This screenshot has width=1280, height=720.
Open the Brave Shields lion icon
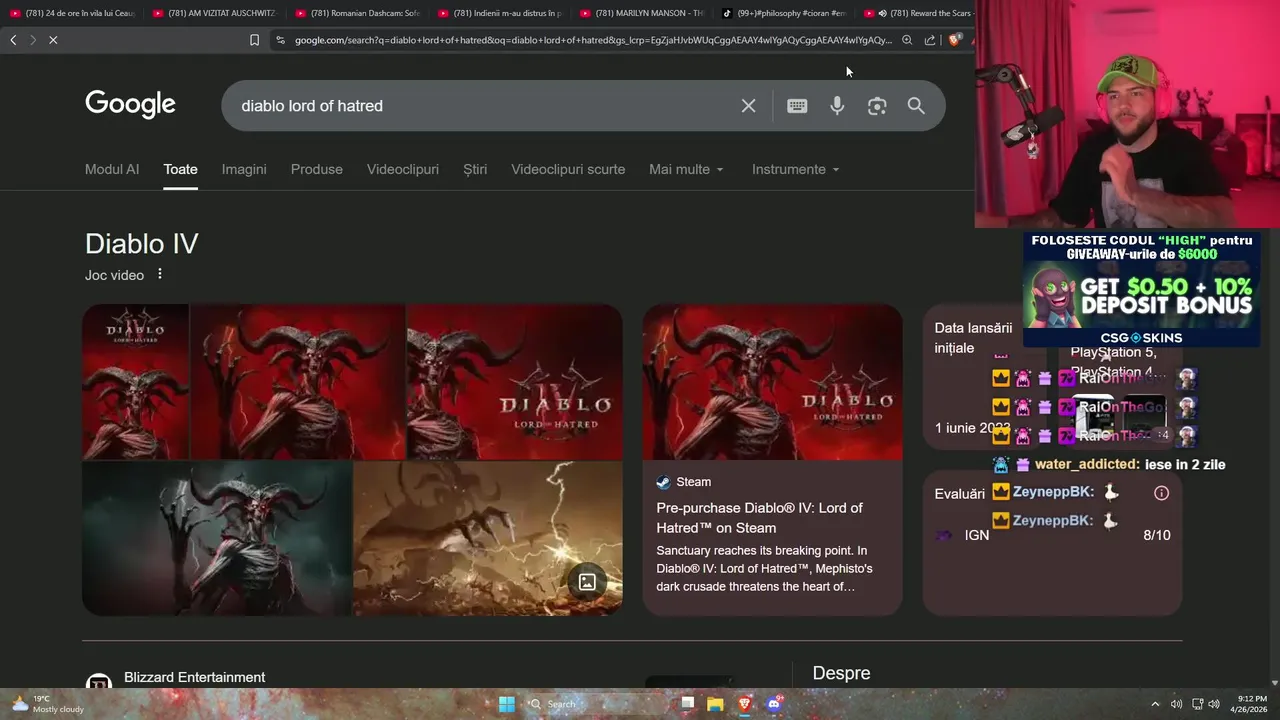[x=954, y=40]
